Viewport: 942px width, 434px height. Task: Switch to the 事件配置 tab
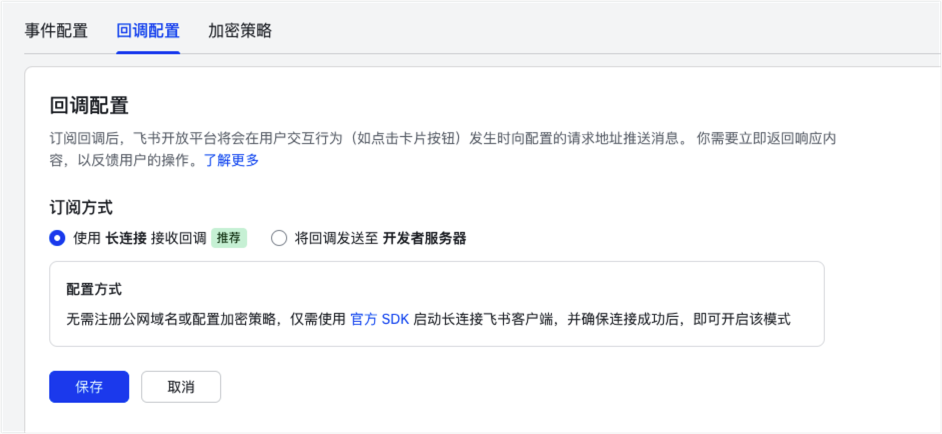point(56,30)
